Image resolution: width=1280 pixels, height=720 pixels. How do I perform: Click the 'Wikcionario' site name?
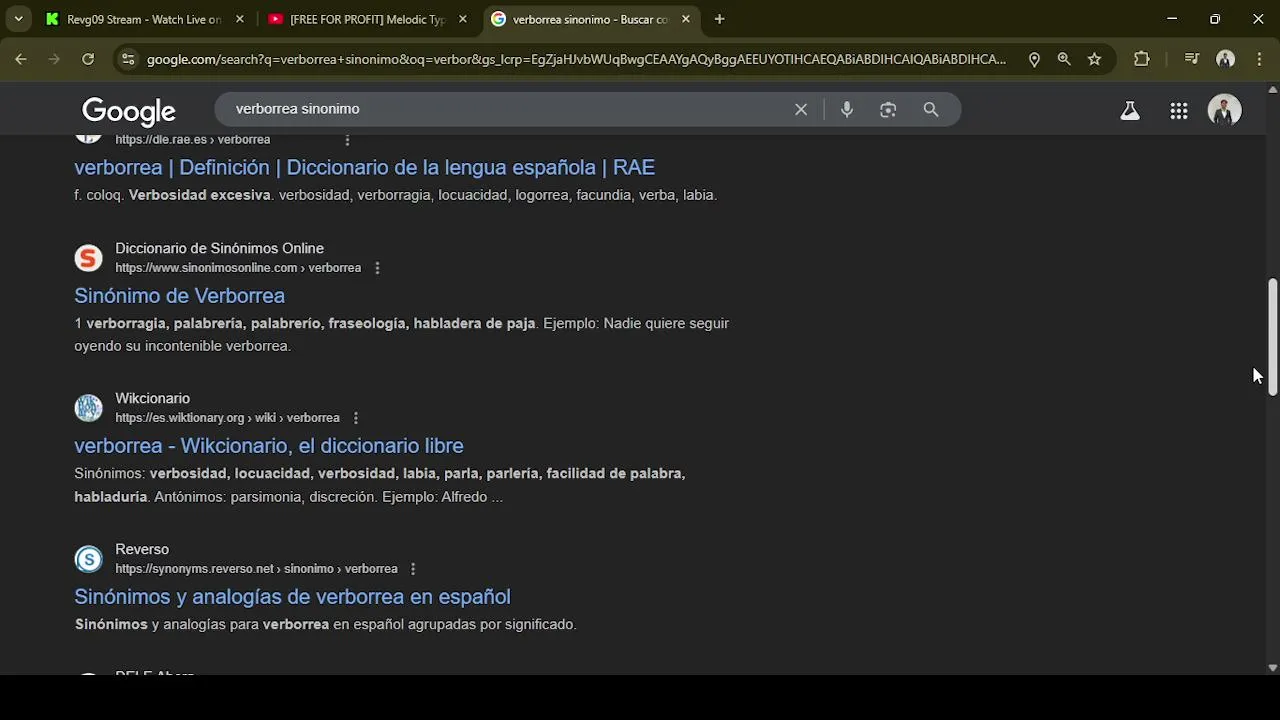(x=152, y=398)
